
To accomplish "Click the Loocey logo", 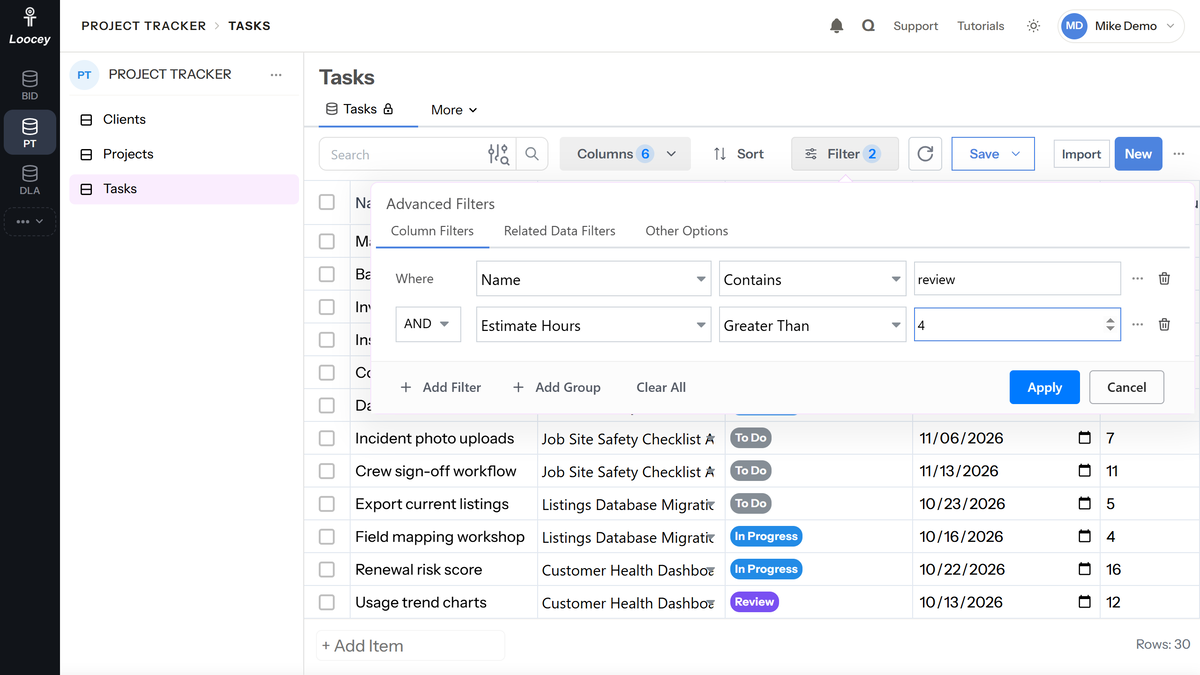I will point(30,26).
